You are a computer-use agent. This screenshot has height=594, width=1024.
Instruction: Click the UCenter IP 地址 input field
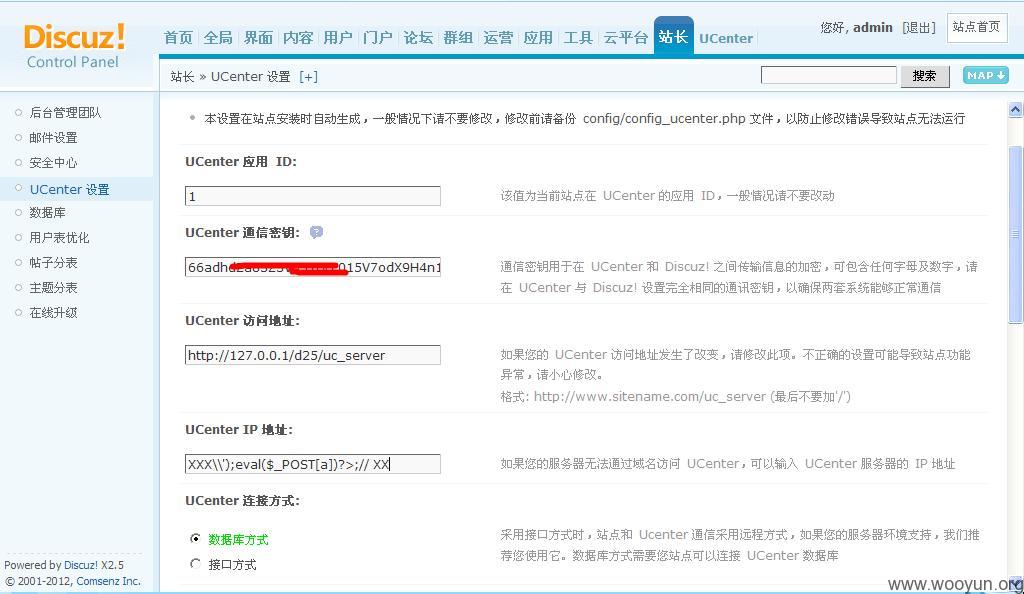[313, 464]
